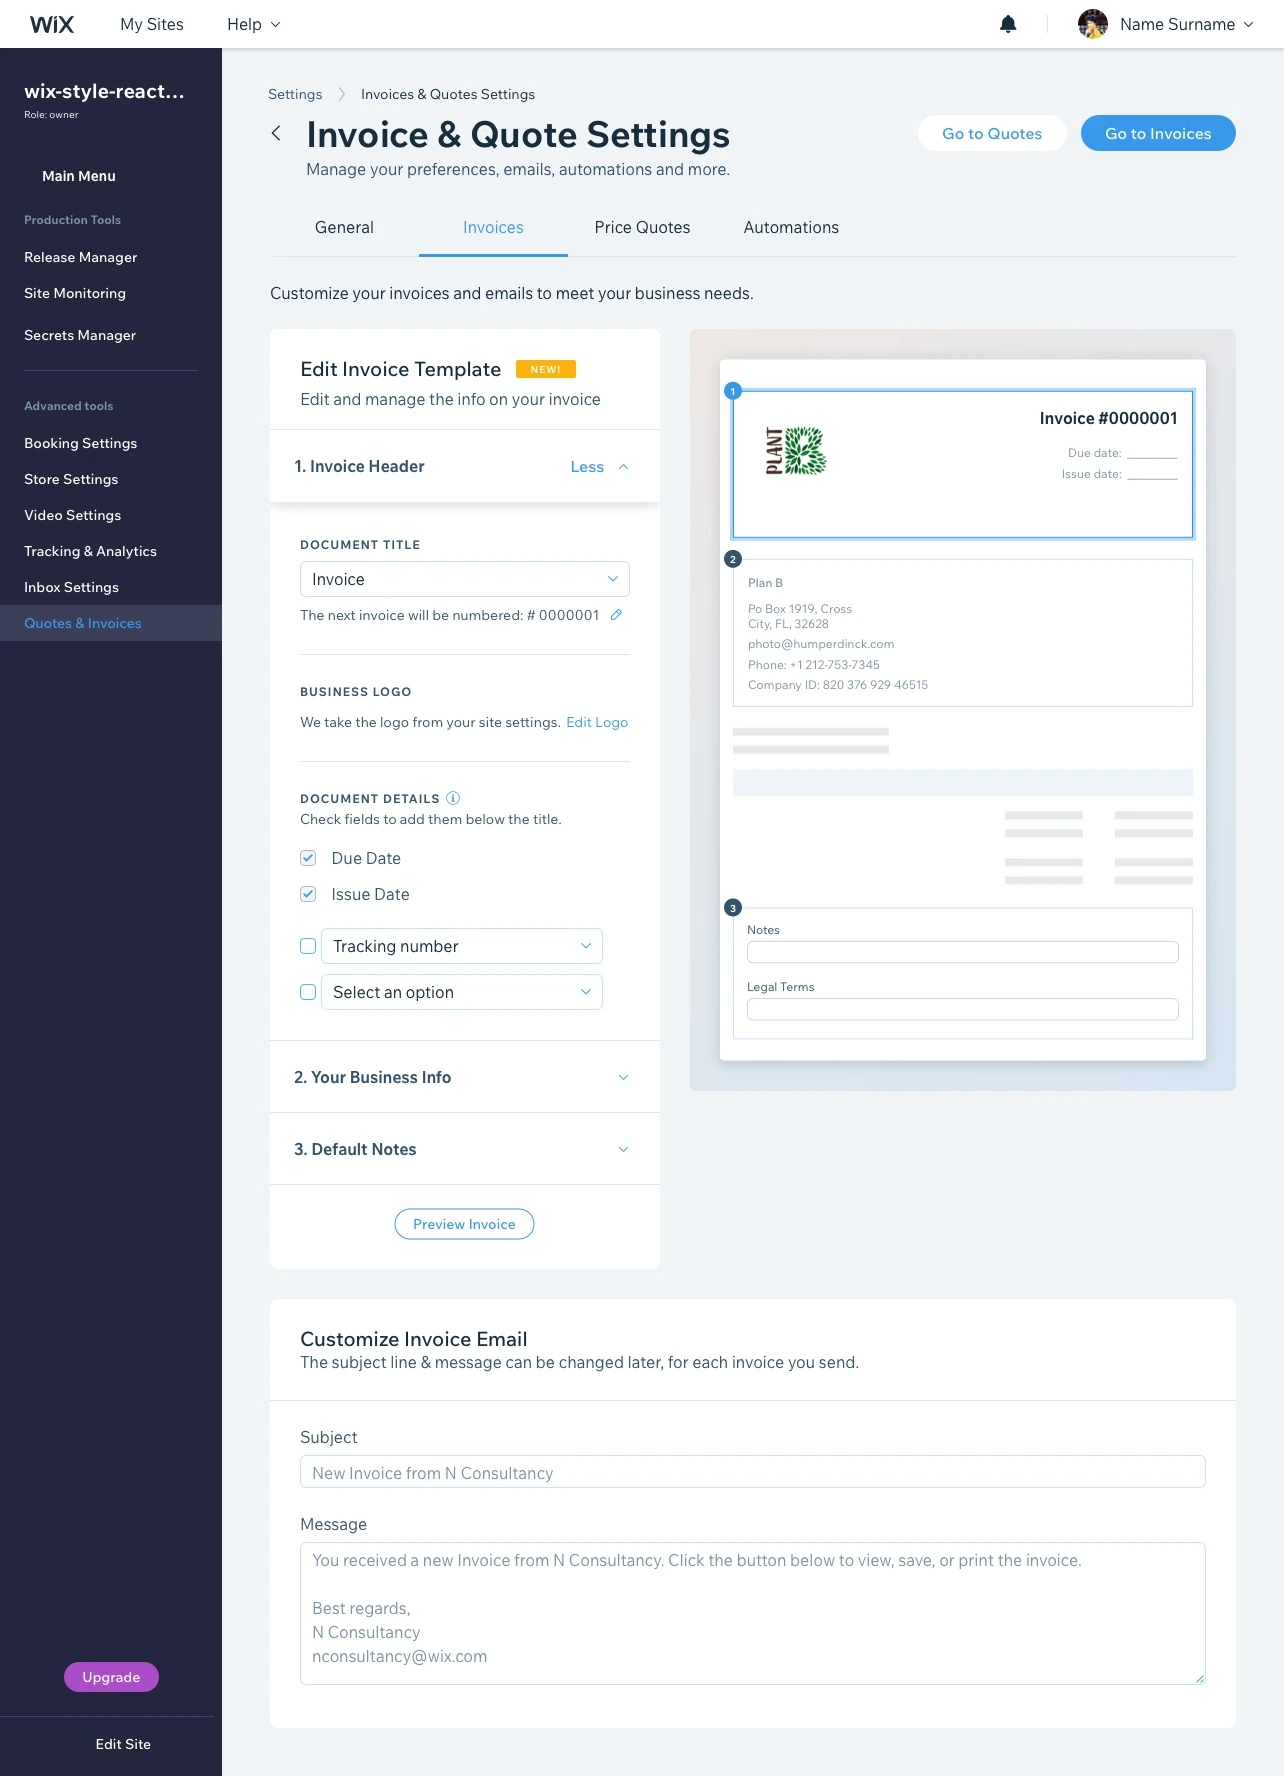Open the Name Surname account dropdown
This screenshot has height=1776, width=1284.
click(1187, 24)
